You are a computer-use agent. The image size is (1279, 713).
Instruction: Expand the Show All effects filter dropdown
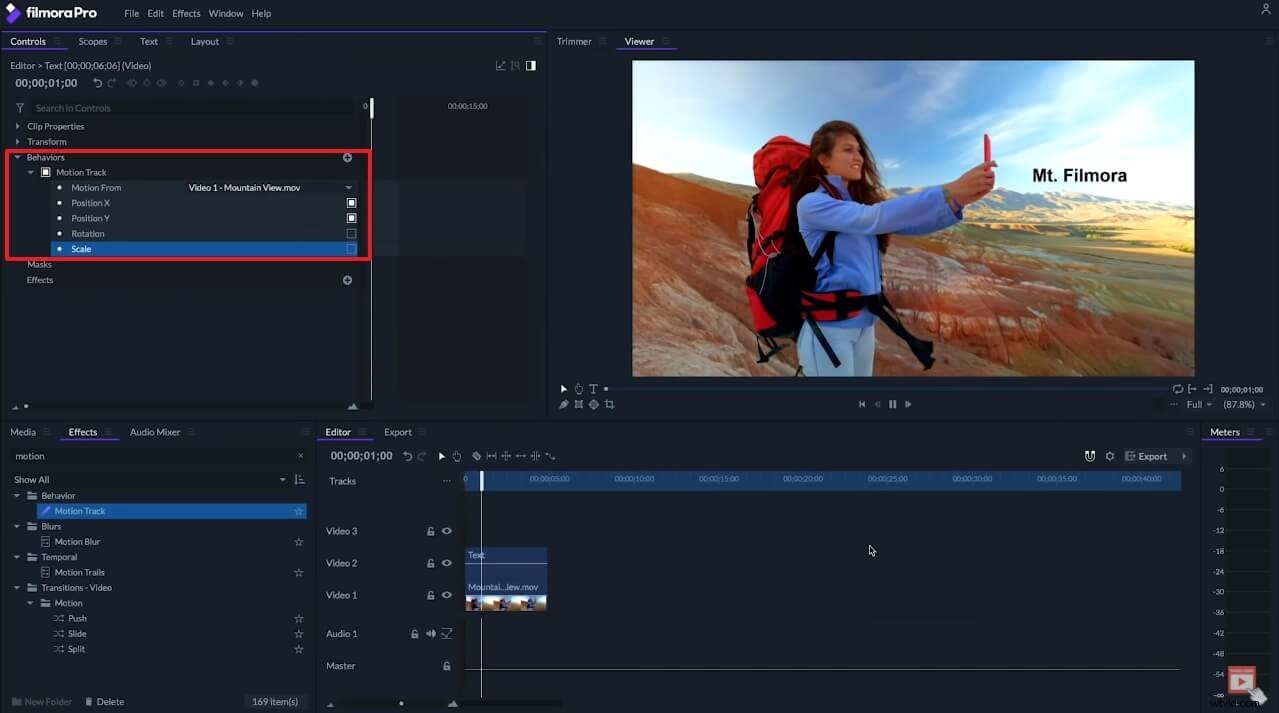click(x=282, y=479)
